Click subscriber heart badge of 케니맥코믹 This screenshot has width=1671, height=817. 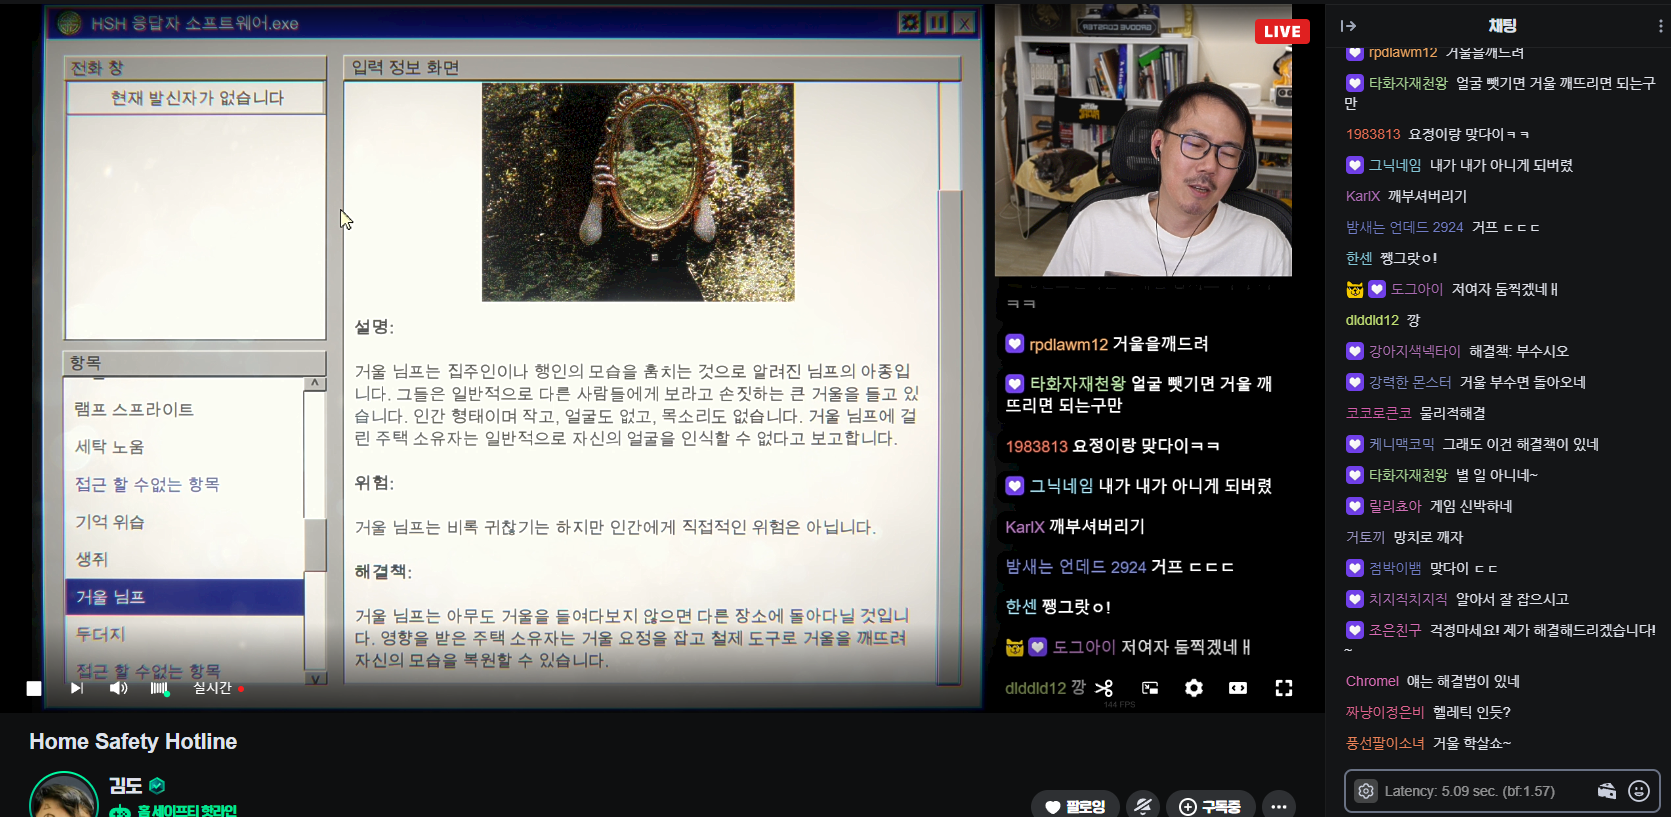[x=1355, y=444]
